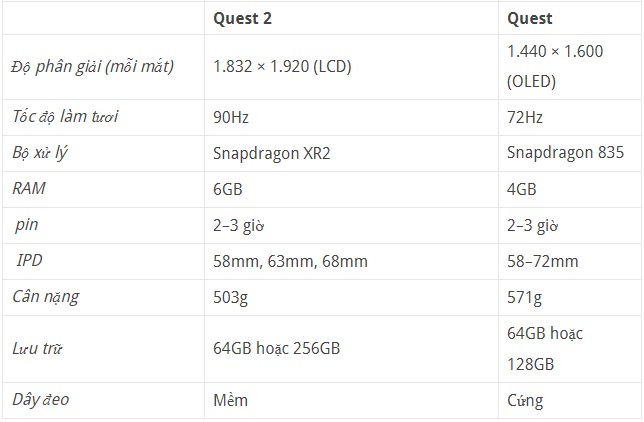Click the "6GB" RAM cell
644x422 pixels.
tap(228, 189)
